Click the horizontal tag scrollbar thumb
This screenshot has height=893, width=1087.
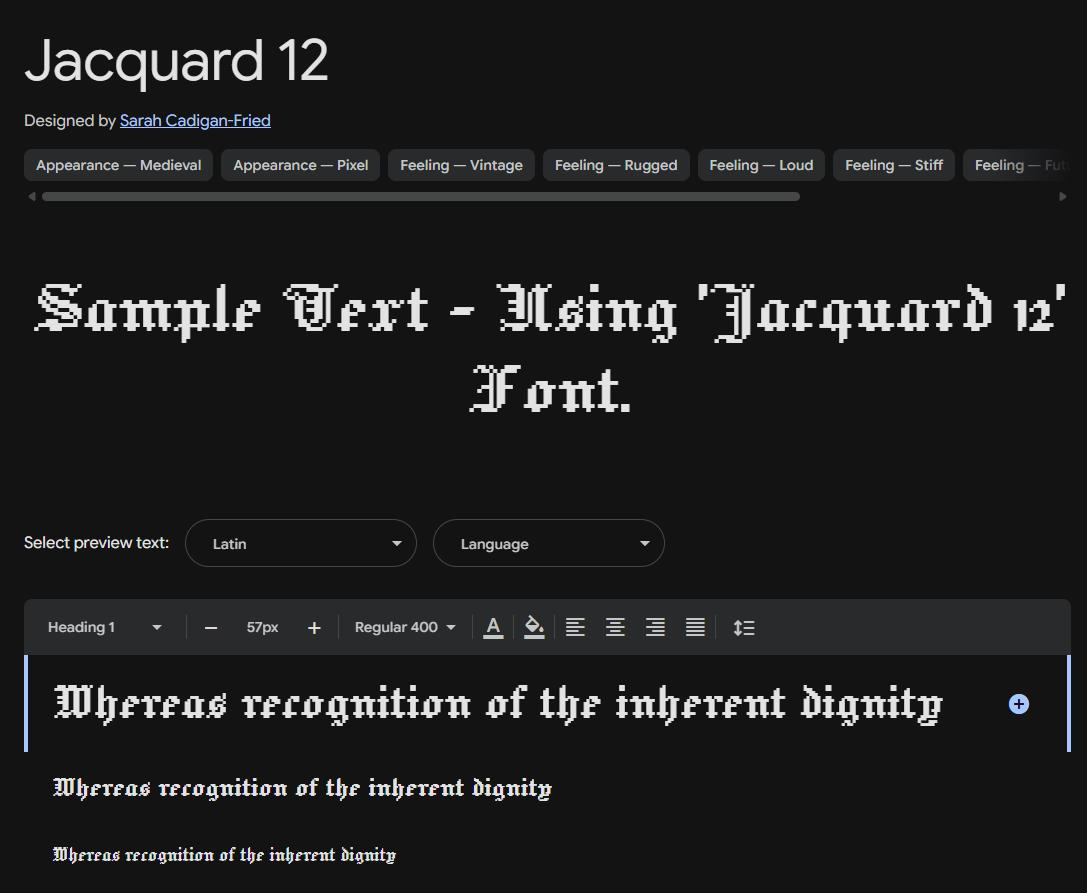click(x=421, y=197)
